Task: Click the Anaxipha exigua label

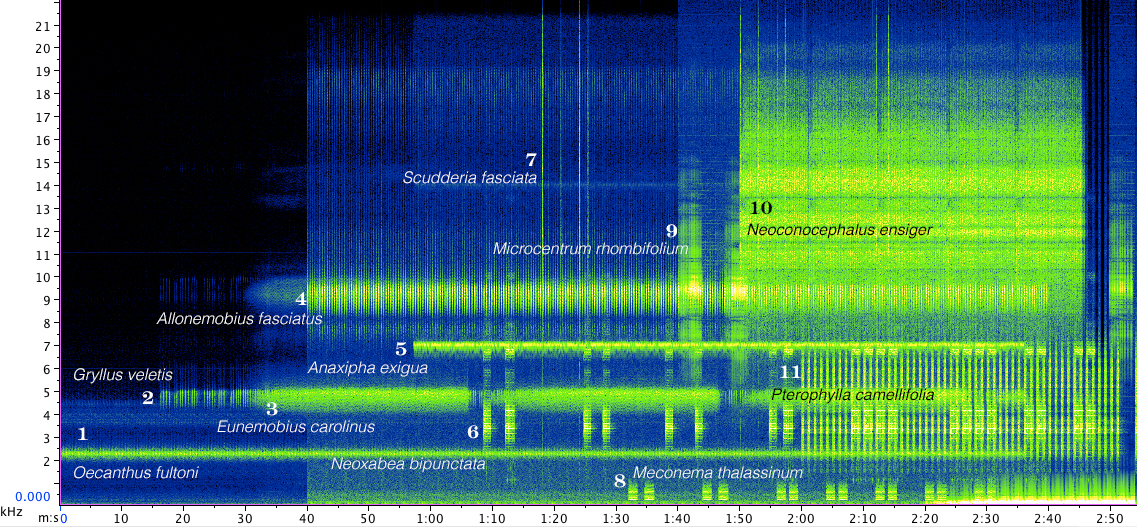Action: [x=367, y=368]
